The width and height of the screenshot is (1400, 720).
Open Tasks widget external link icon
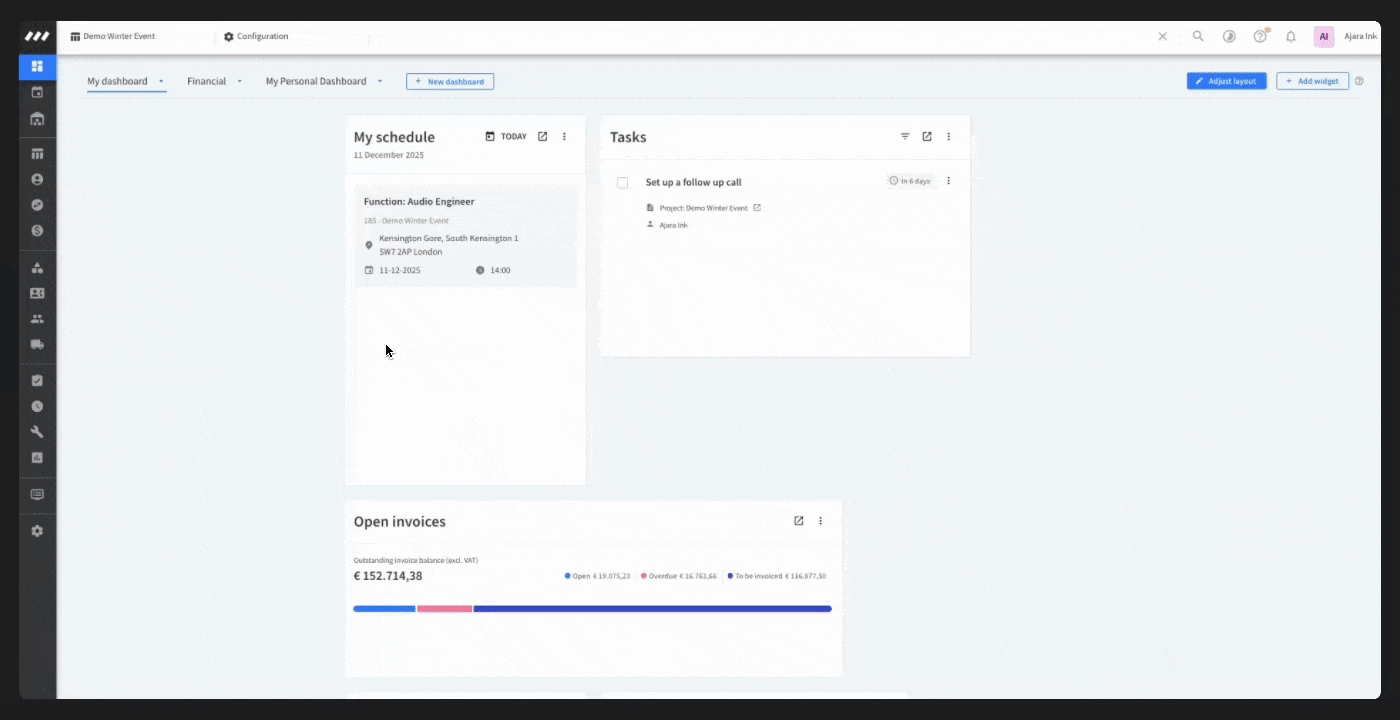coord(927,137)
